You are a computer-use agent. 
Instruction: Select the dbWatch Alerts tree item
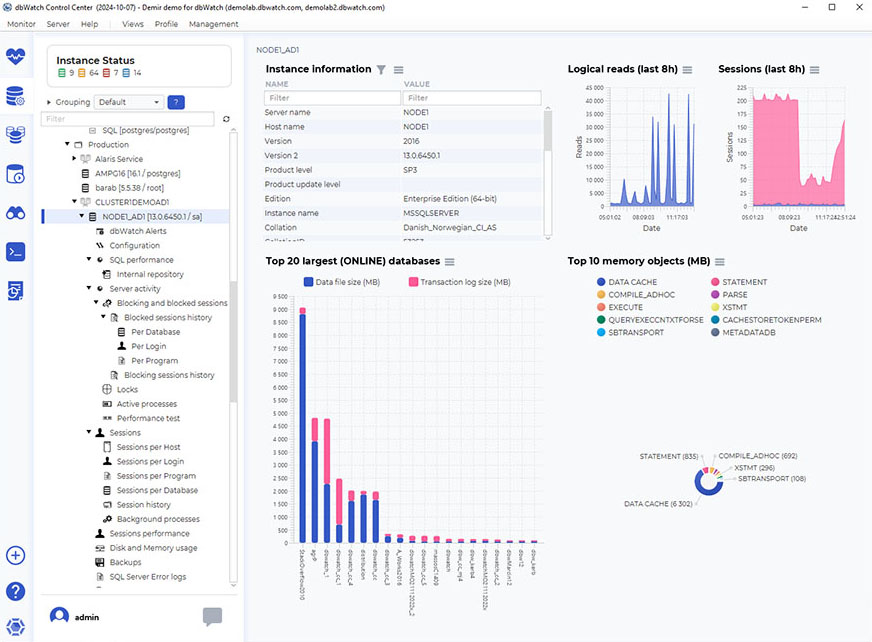(x=137, y=231)
